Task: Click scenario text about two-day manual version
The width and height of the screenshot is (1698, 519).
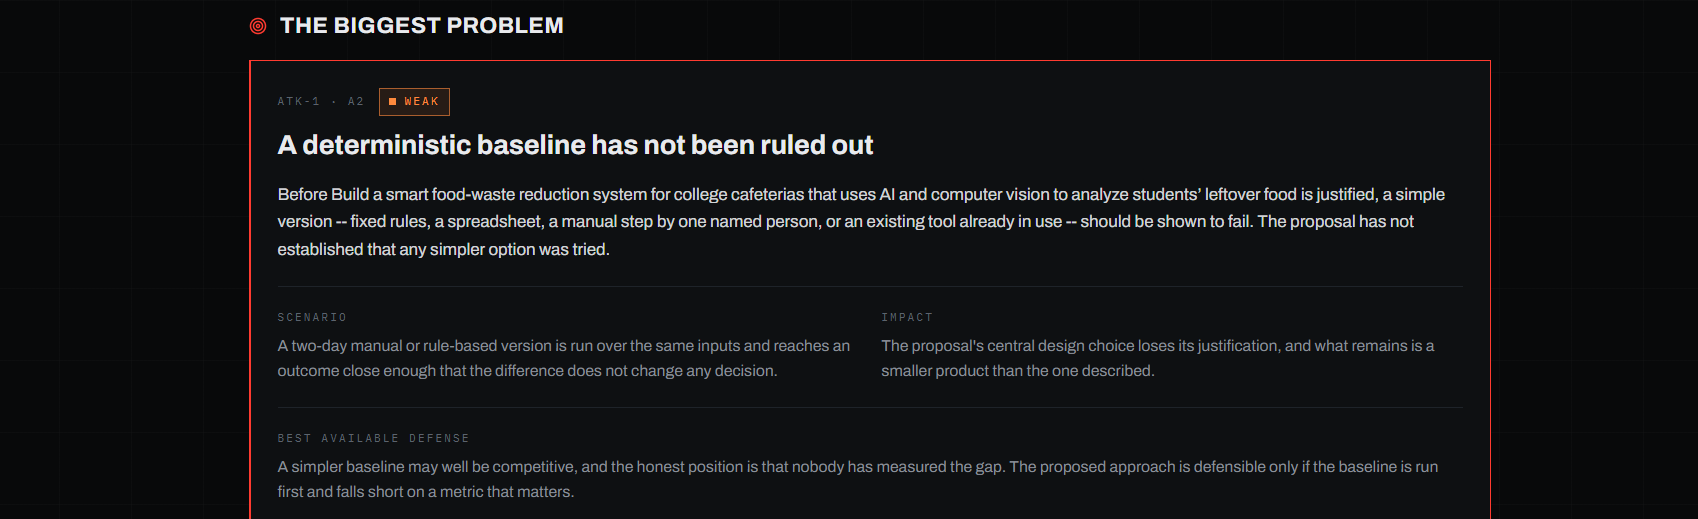Action: coord(564,358)
